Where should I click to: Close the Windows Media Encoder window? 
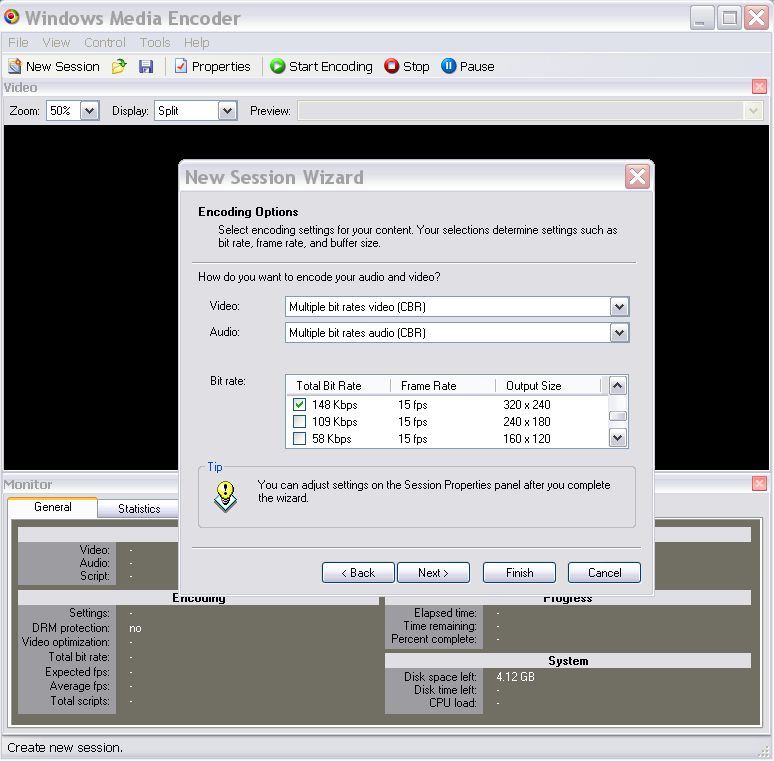coord(757,18)
